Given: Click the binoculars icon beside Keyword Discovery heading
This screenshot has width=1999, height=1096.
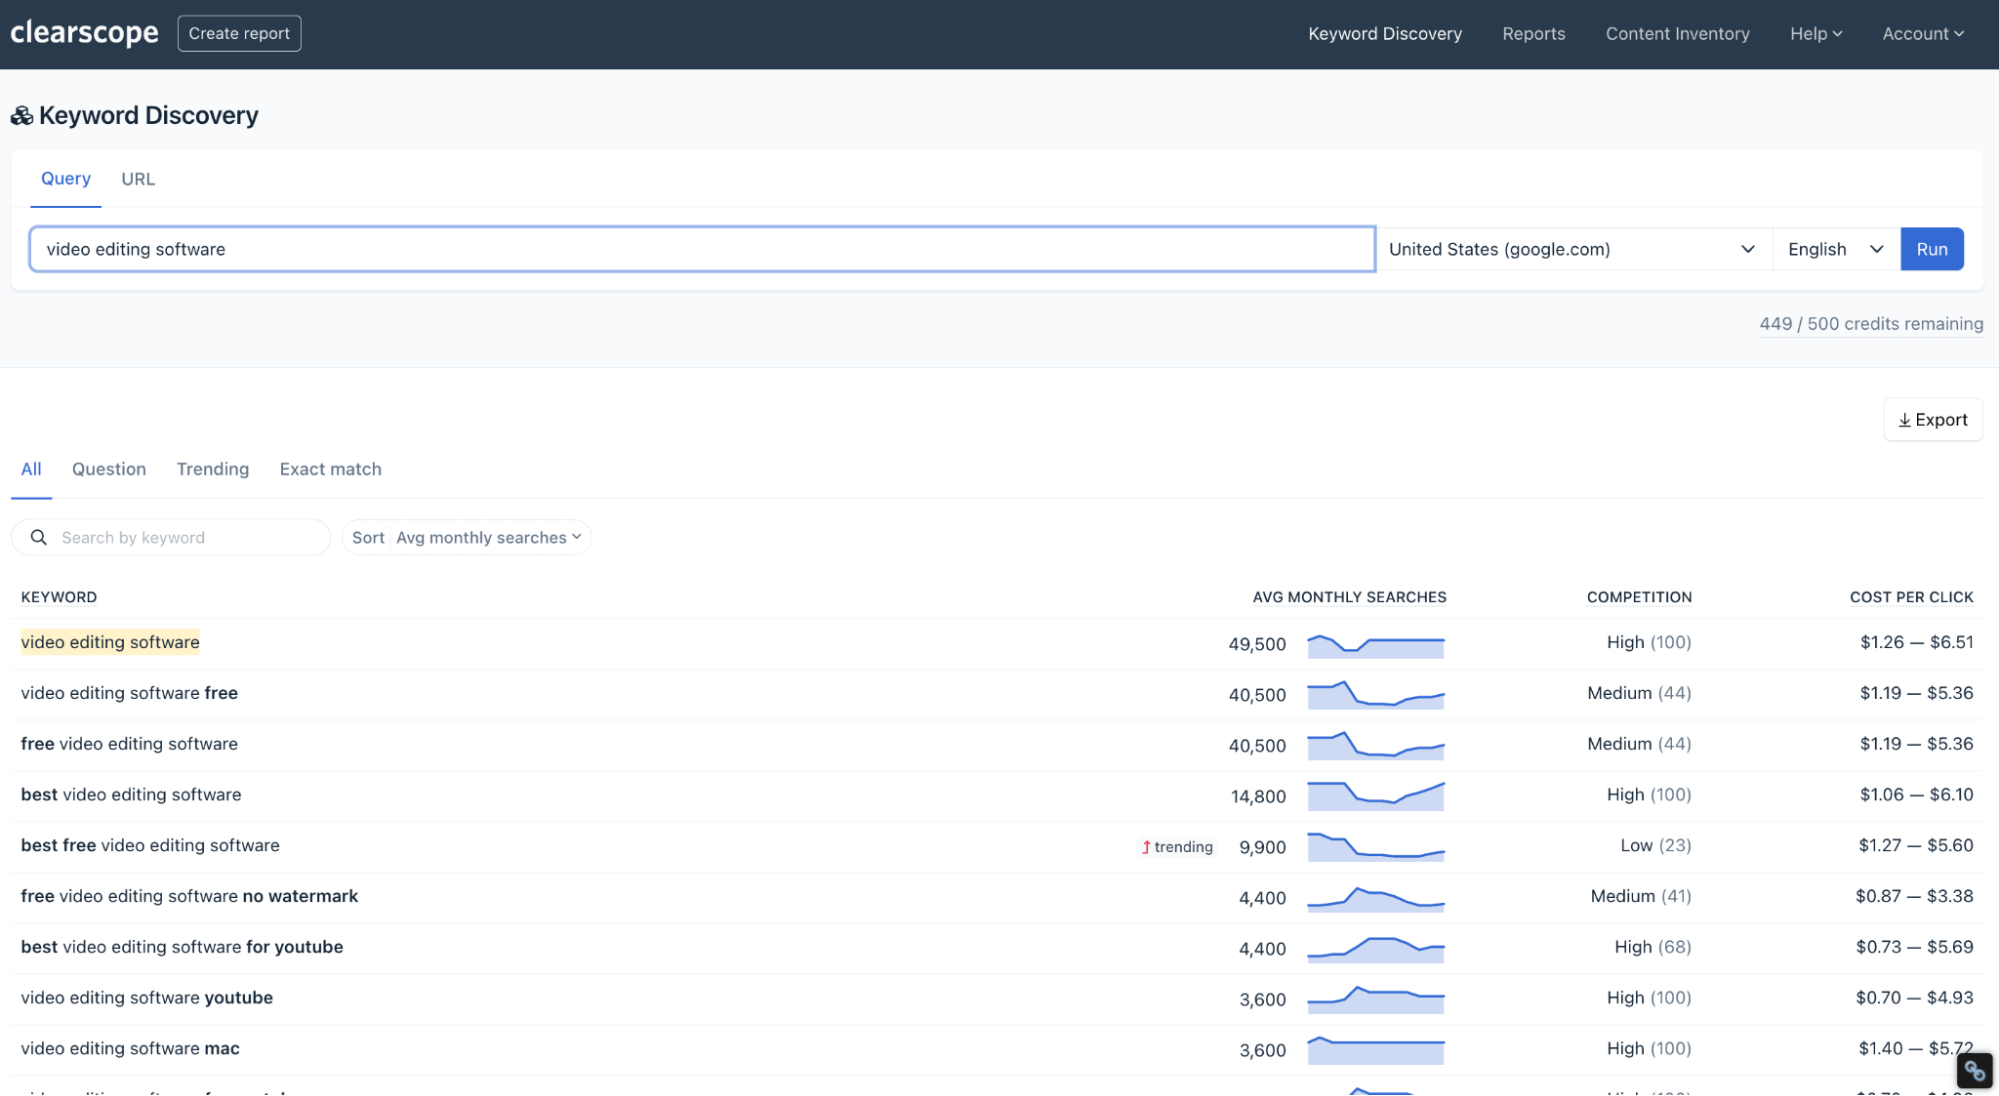Looking at the screenshot, I should (22, 116).
